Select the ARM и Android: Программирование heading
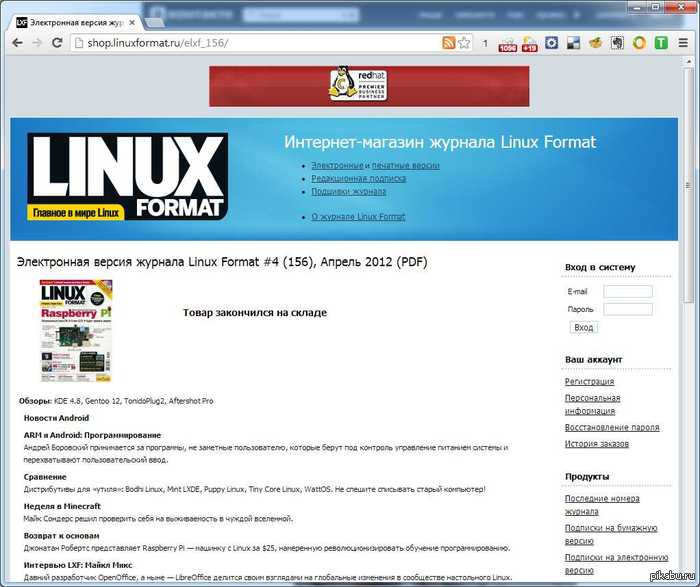Screen dimensions: 700x587 coord(92,435)
